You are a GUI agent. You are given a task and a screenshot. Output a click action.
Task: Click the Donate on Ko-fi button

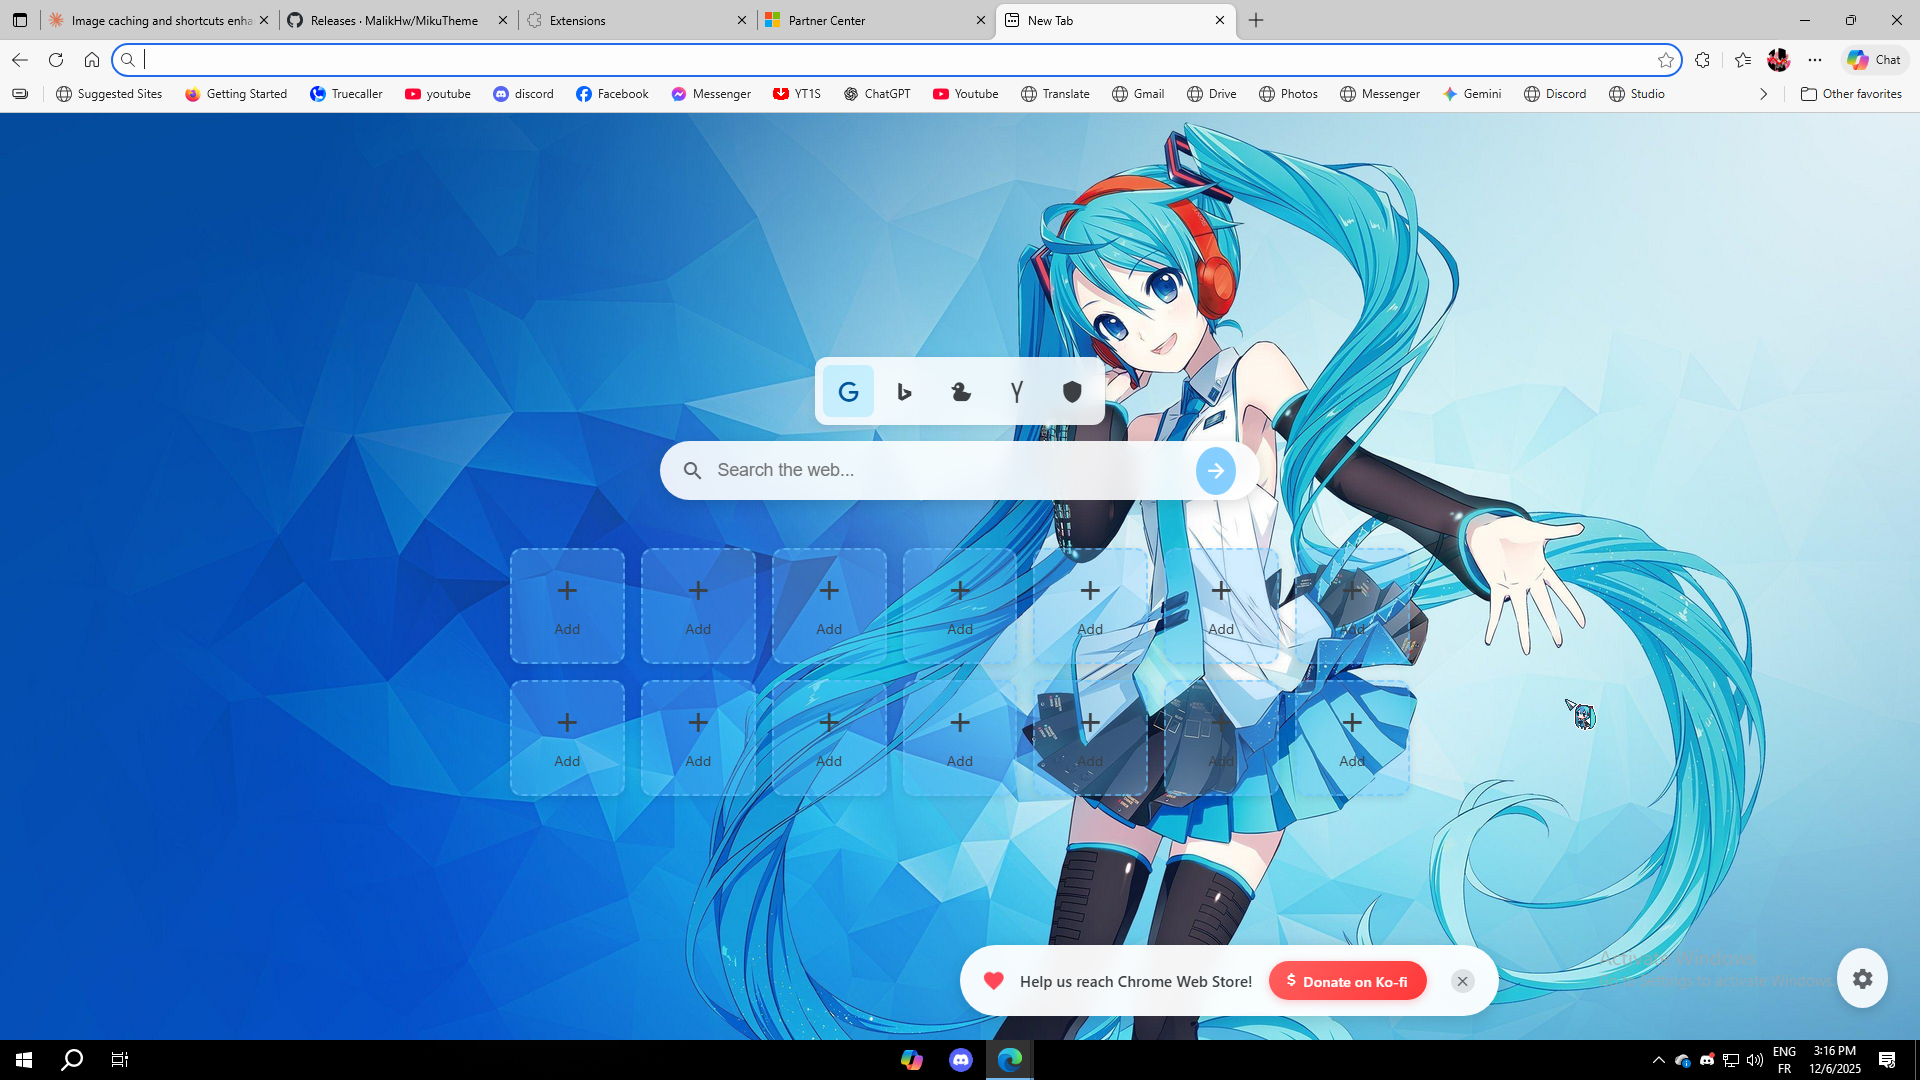[x=1347, y=981]
